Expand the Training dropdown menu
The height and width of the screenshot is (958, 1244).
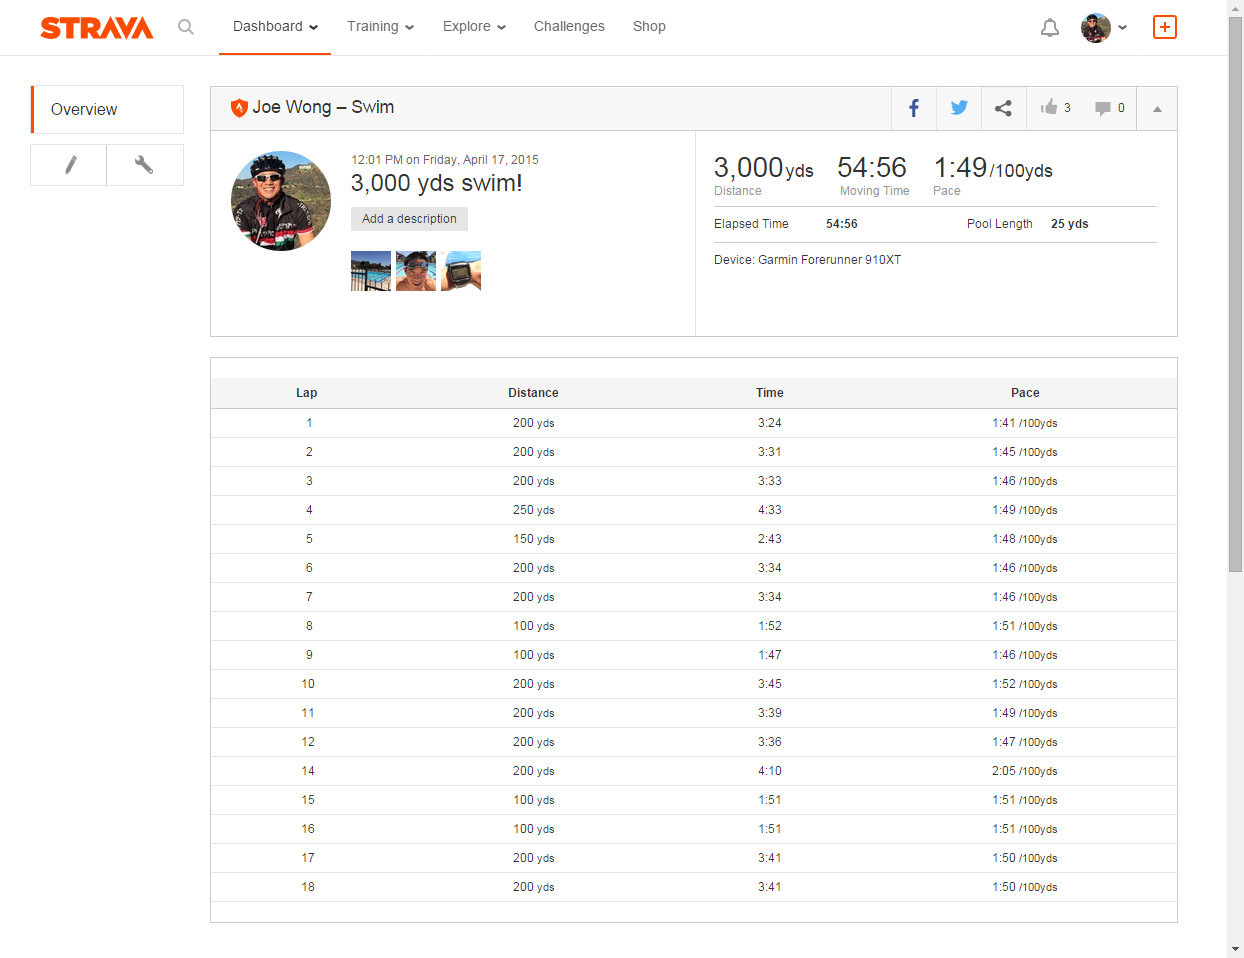[380, 27]
